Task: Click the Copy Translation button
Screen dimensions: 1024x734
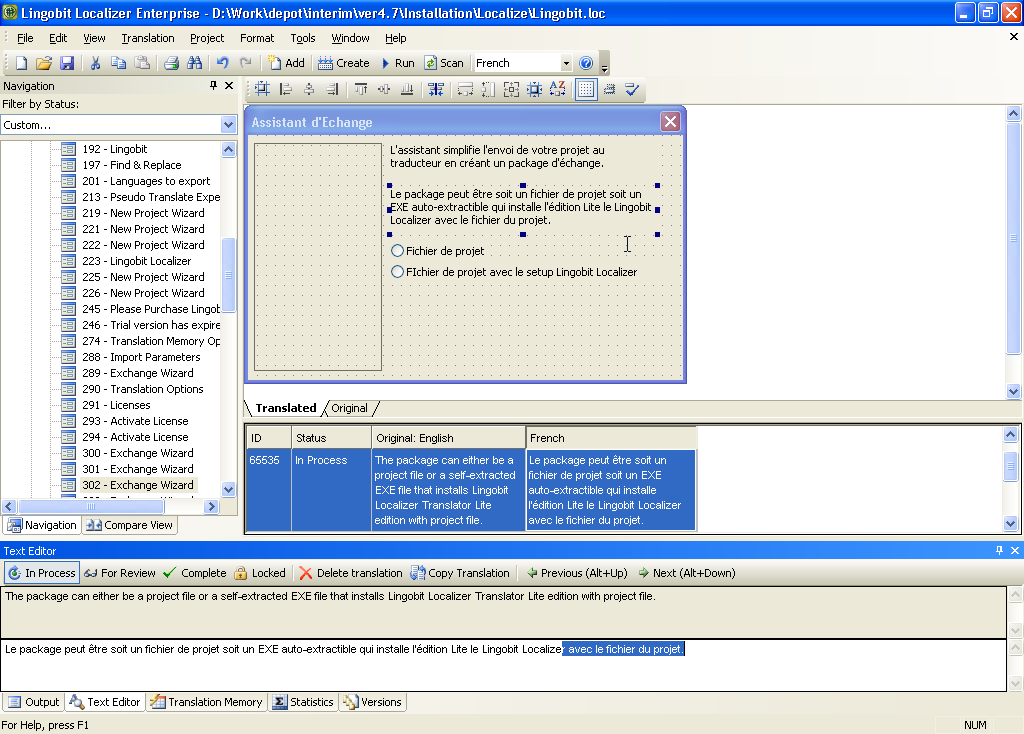Action: coord(460,573)
